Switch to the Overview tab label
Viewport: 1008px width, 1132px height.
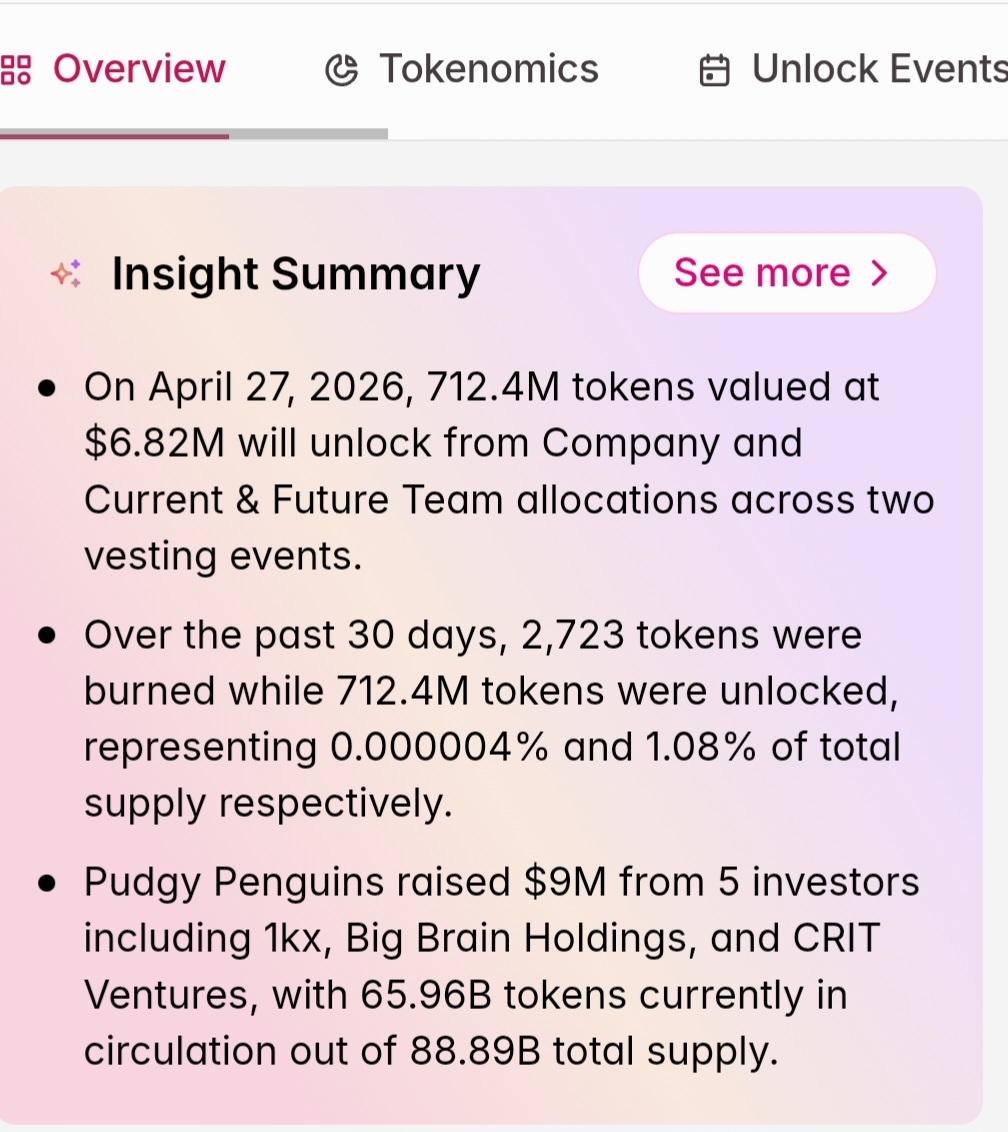[139, 69]
